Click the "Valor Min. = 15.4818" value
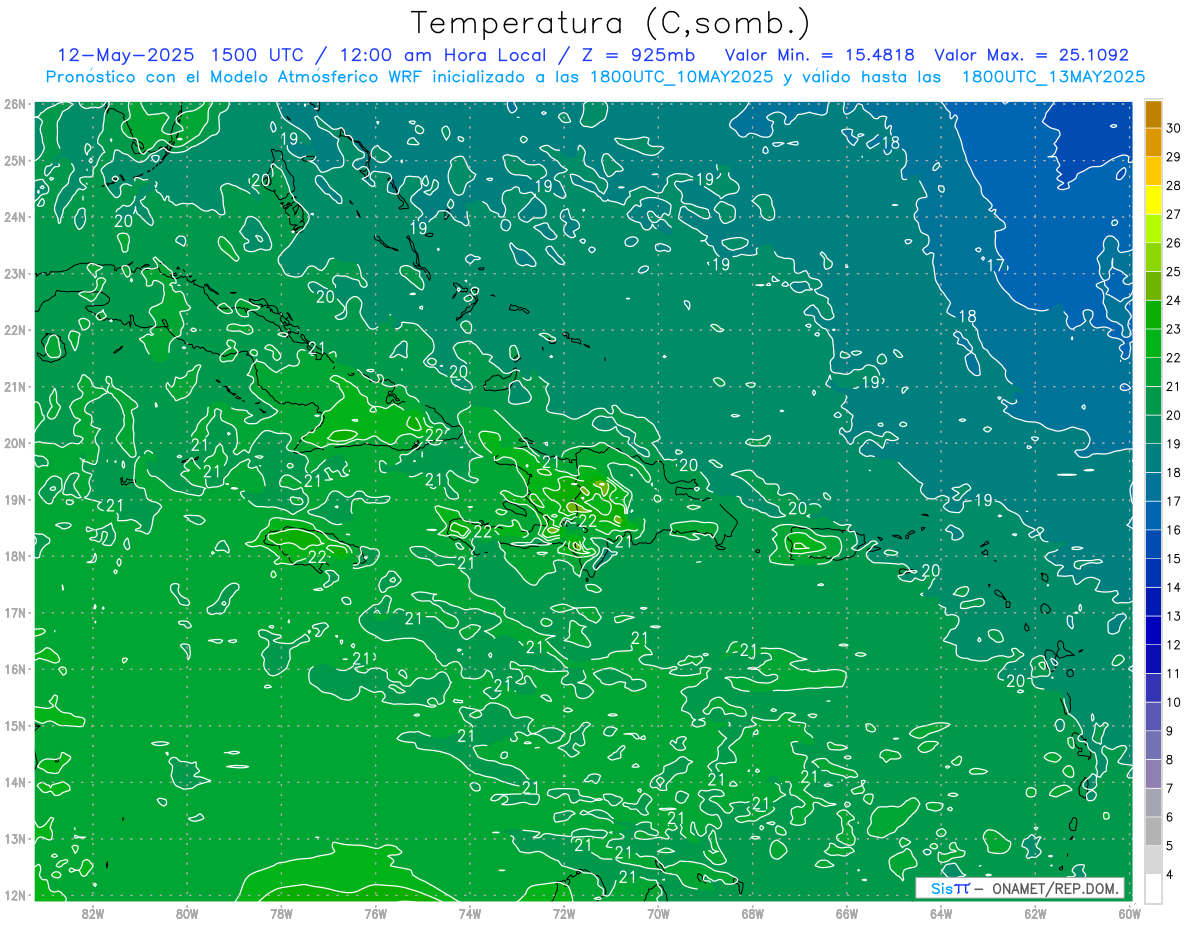1200x927 pixels. coord(820,55)
